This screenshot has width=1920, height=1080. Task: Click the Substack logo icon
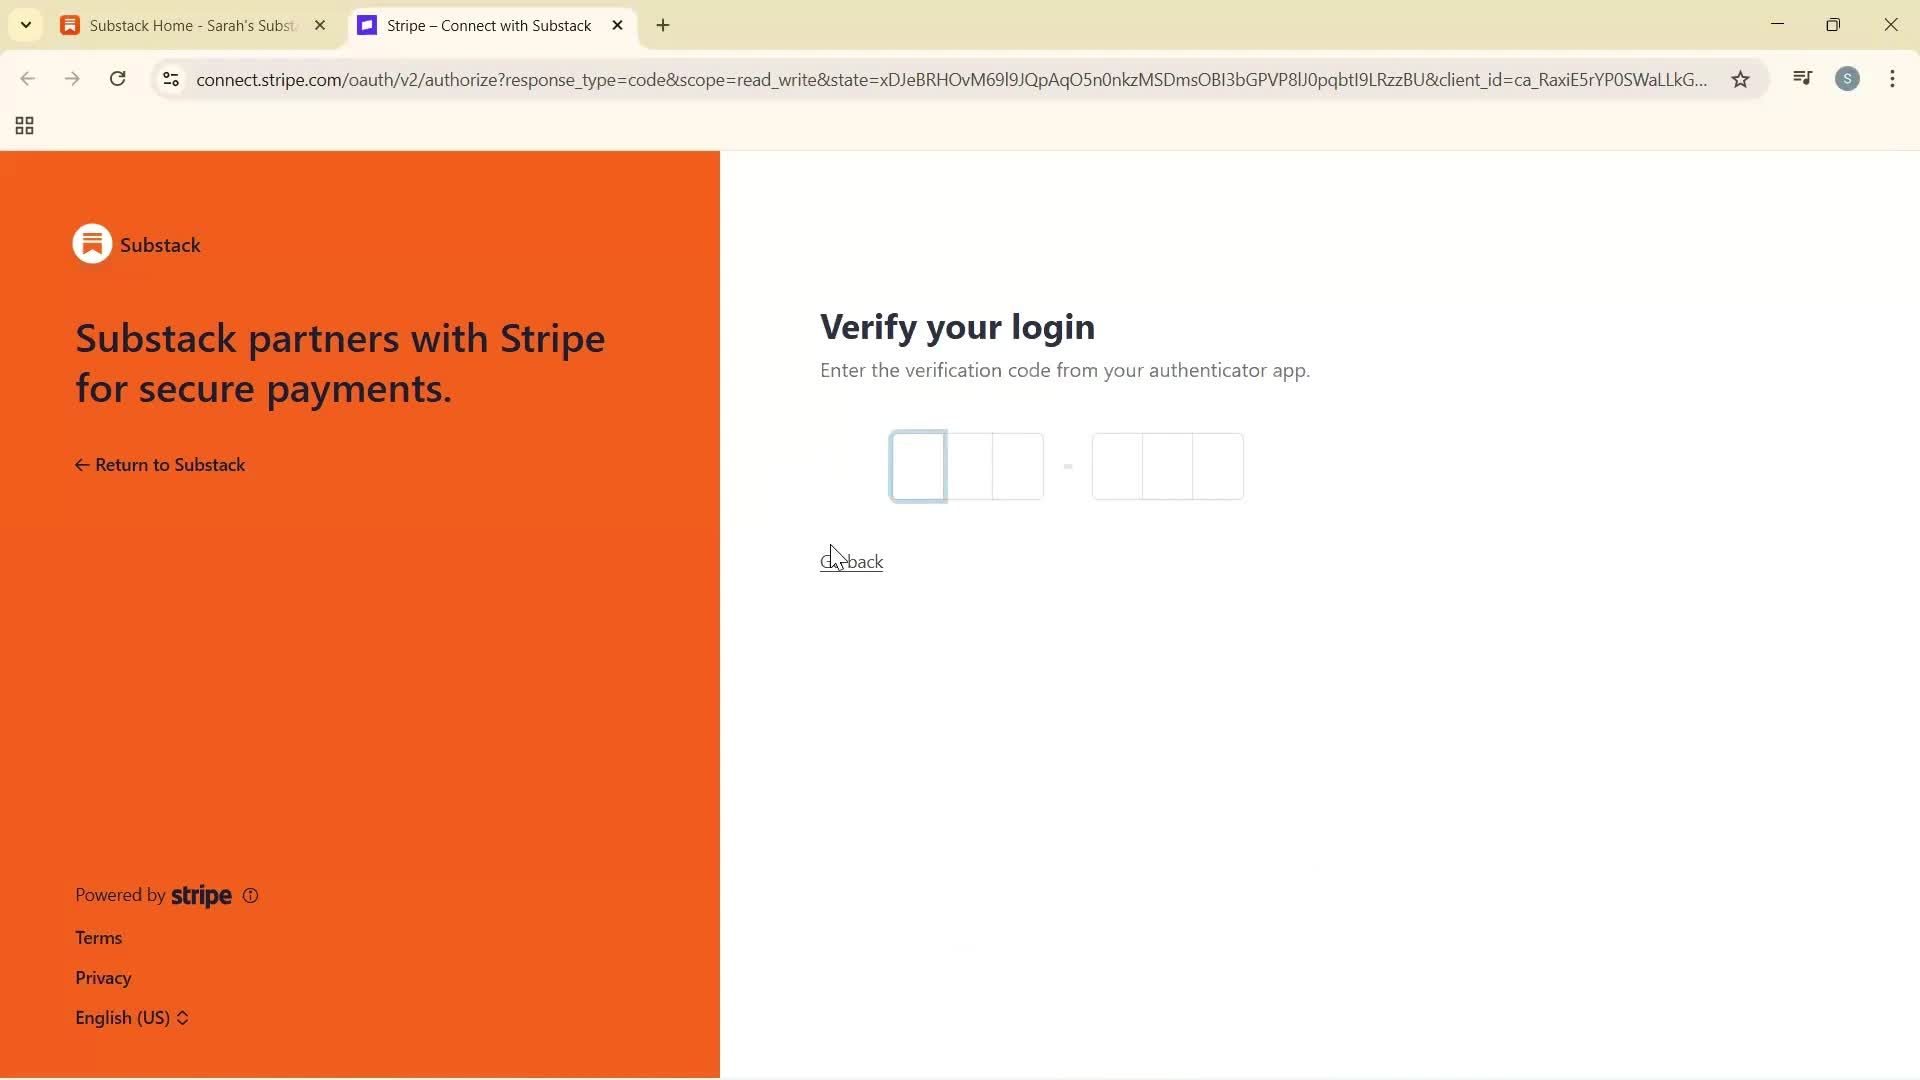(x=91, y=243)
